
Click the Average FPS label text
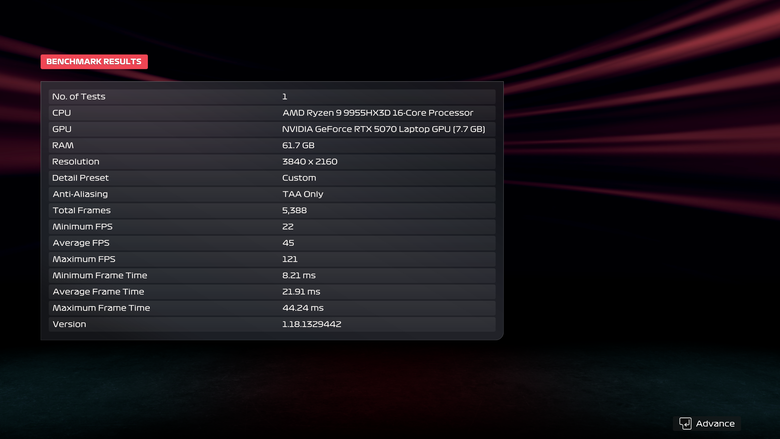(x=81, y=243)
